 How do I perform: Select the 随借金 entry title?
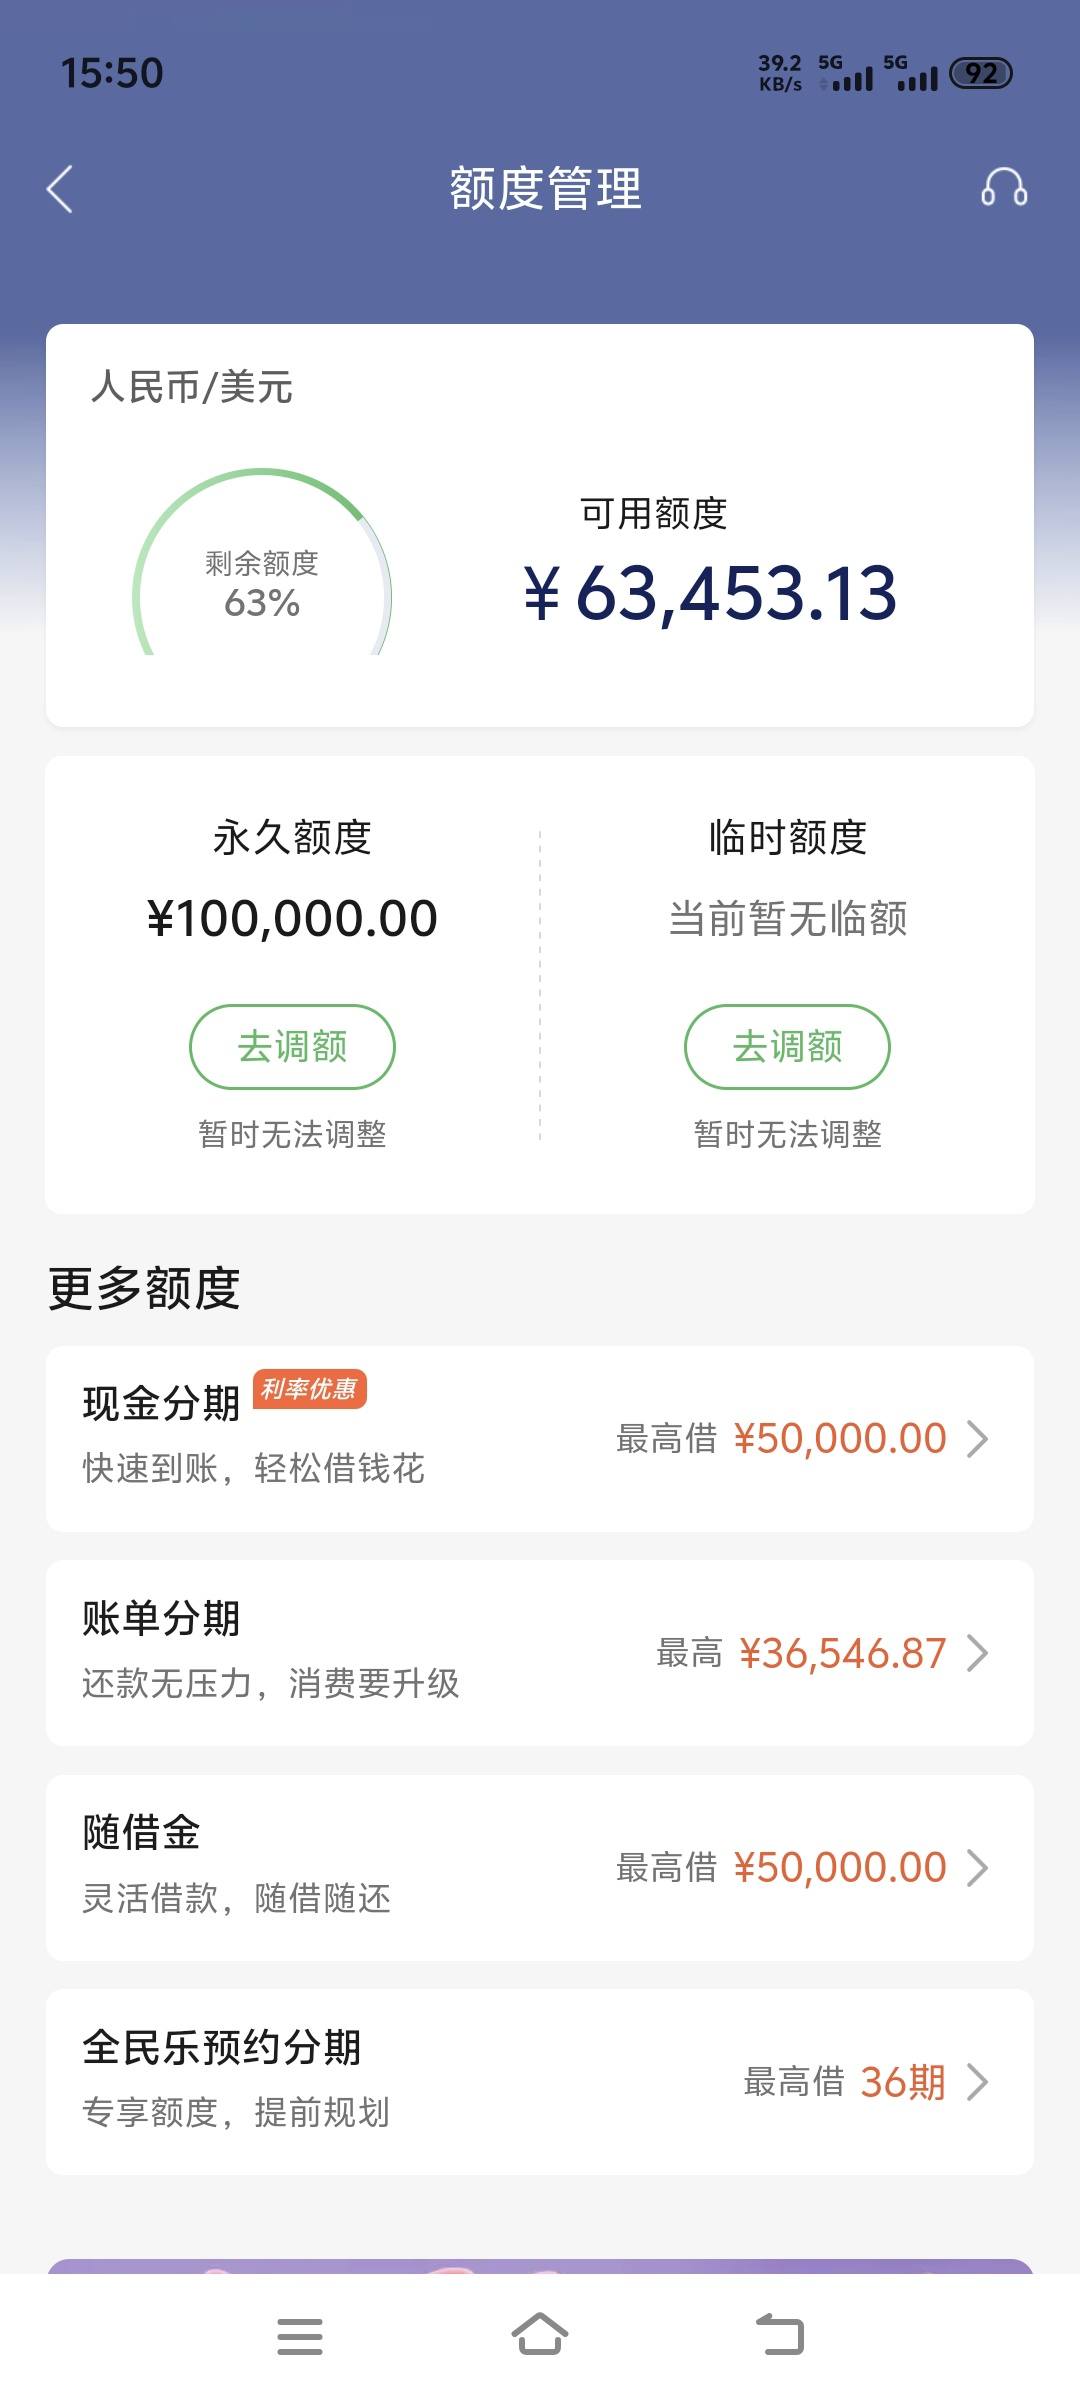[141, 1832]
